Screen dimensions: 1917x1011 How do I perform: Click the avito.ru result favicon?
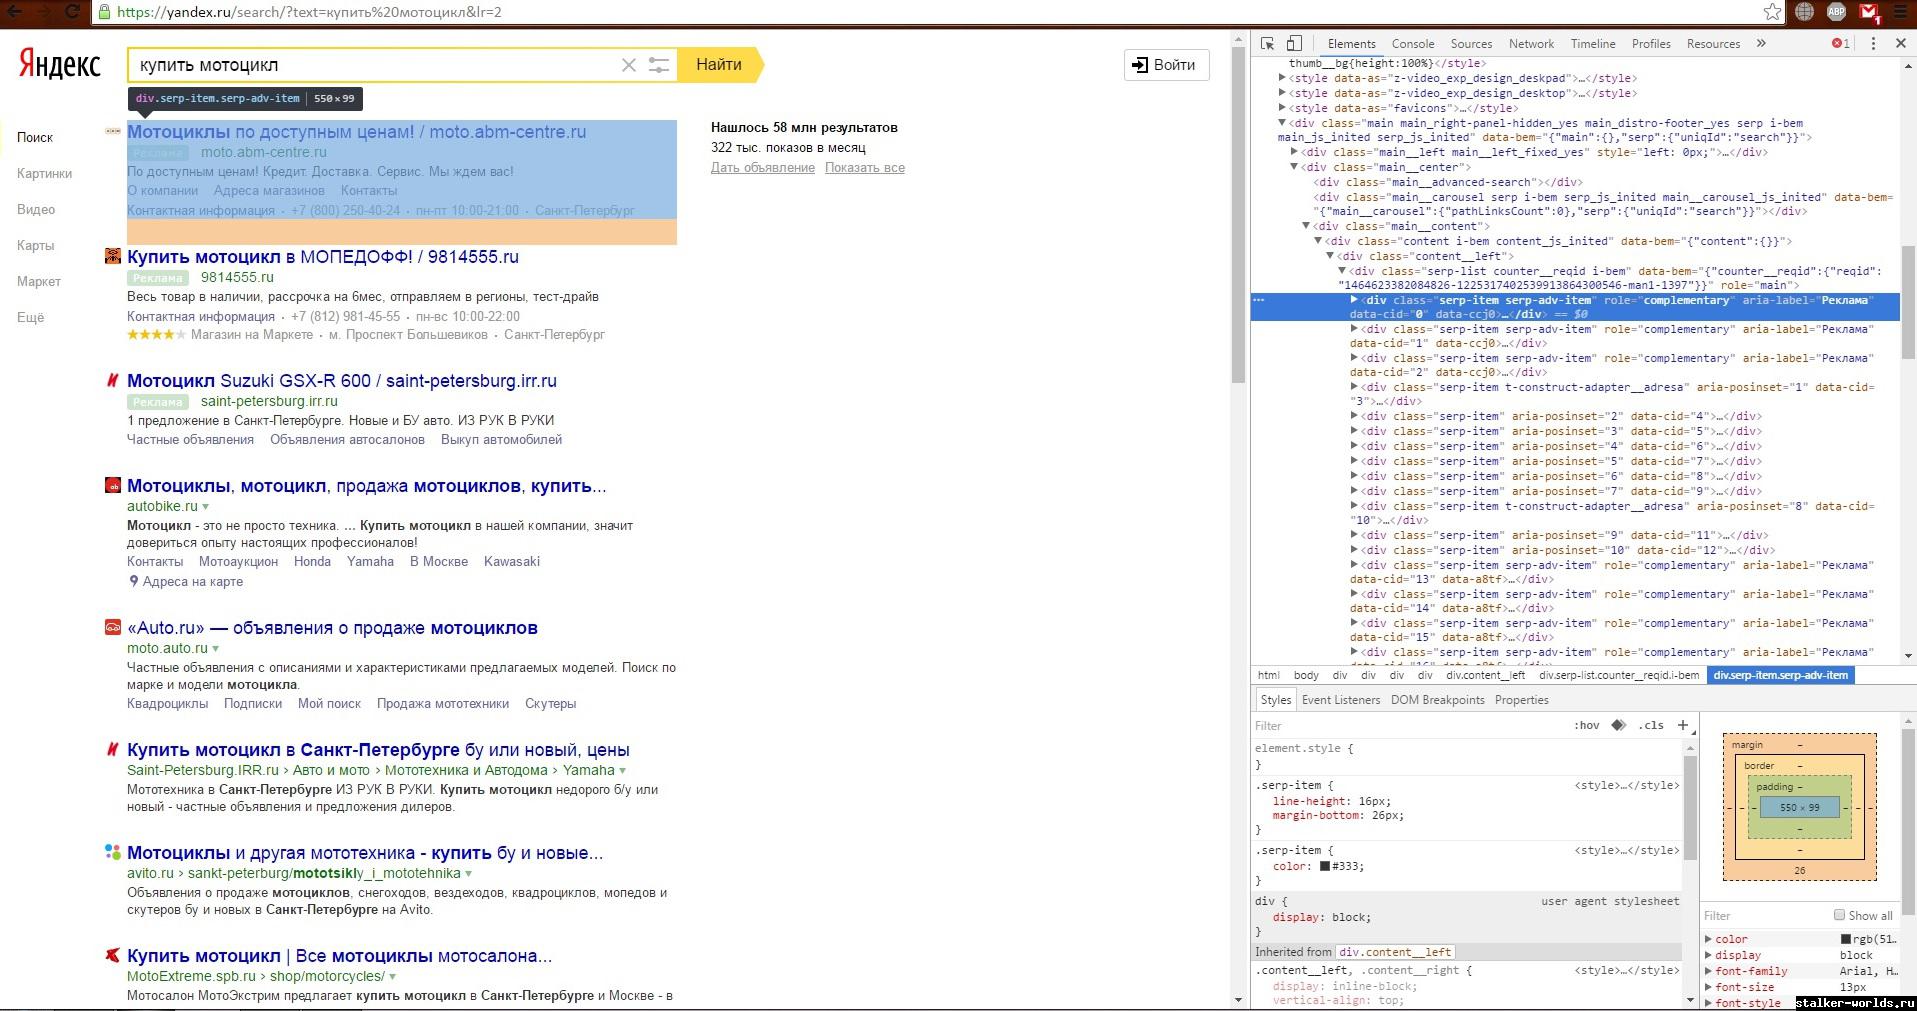pos(113,852)
